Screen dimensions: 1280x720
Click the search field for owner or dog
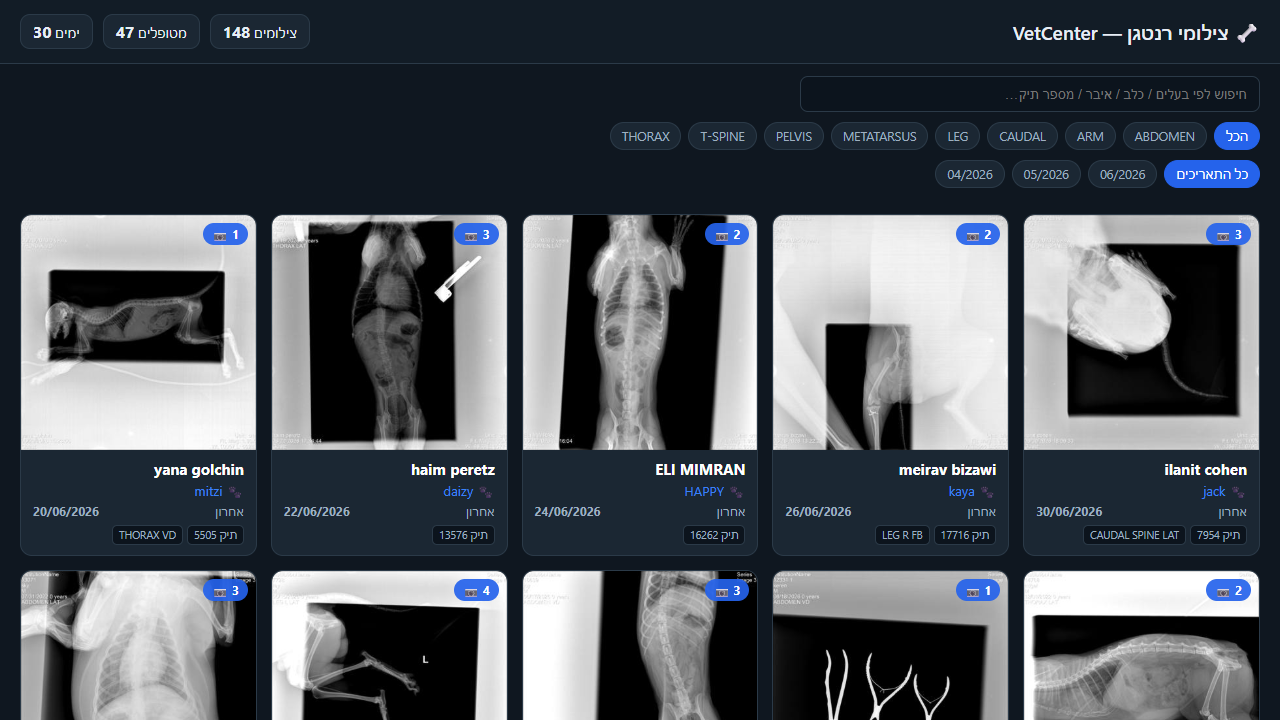point(1030,94)
